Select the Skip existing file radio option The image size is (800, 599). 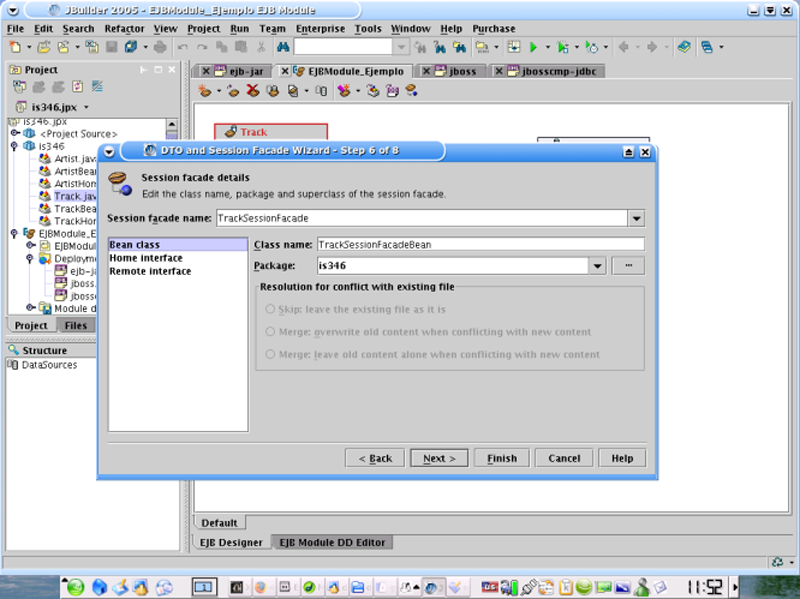pos(270,311)
